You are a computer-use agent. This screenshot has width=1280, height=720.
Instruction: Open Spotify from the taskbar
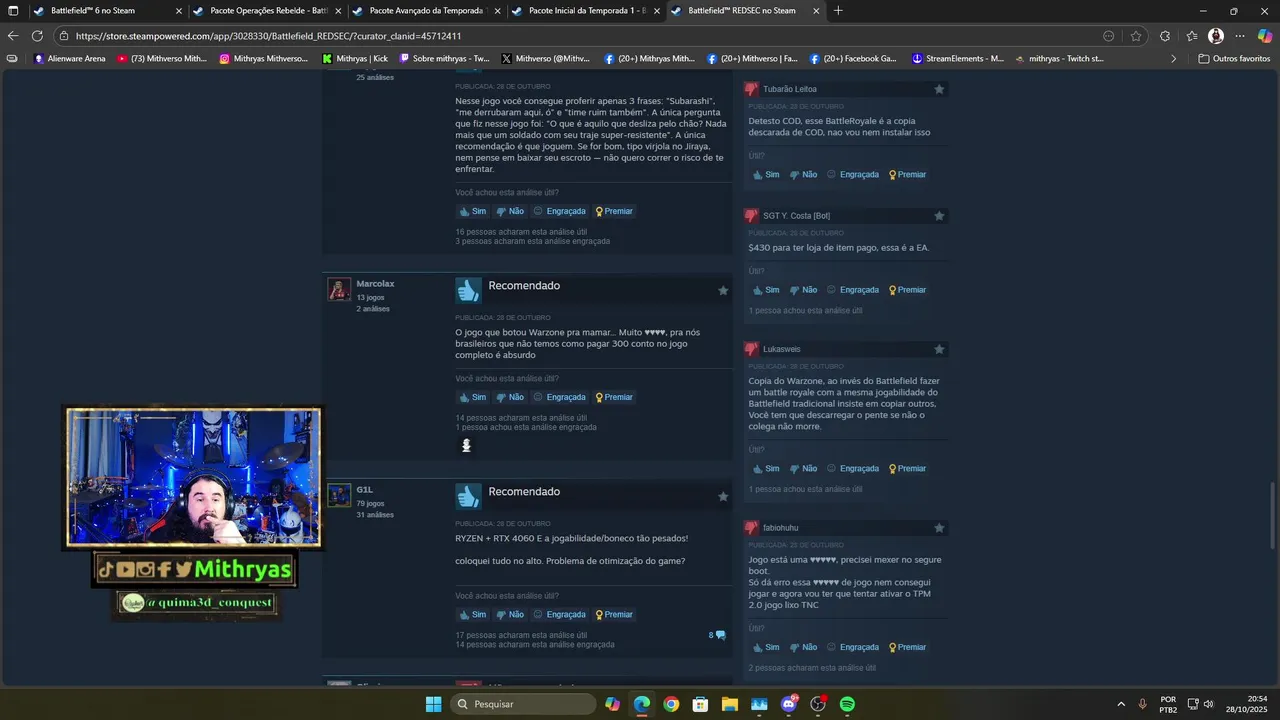(847, 704)
